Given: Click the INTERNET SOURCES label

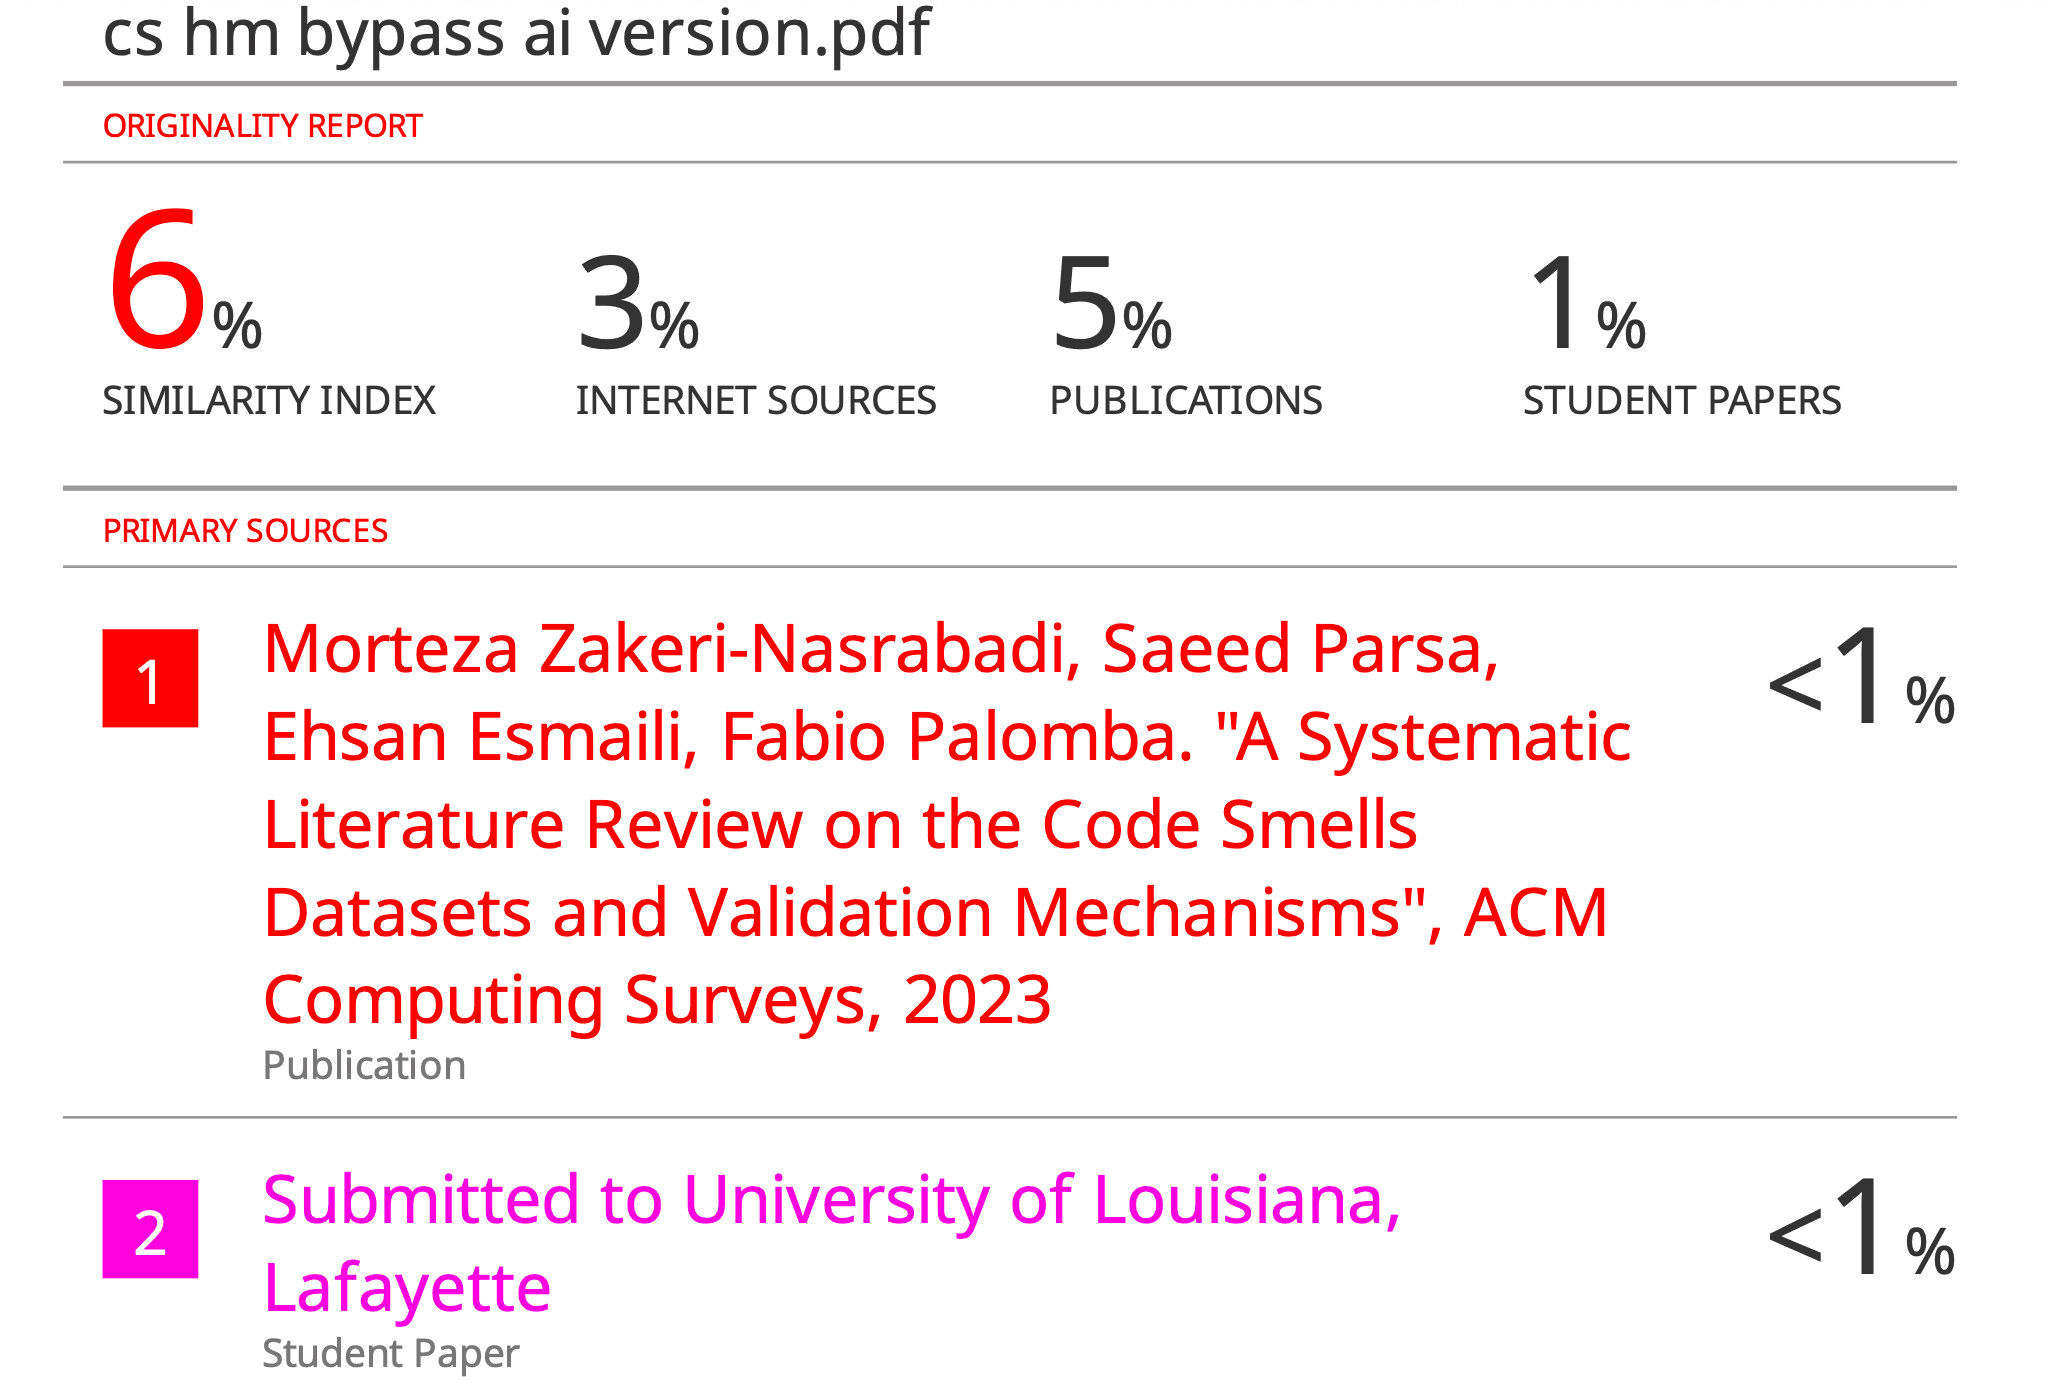Looking at the screenshot, I should click(x=756, y=401).
